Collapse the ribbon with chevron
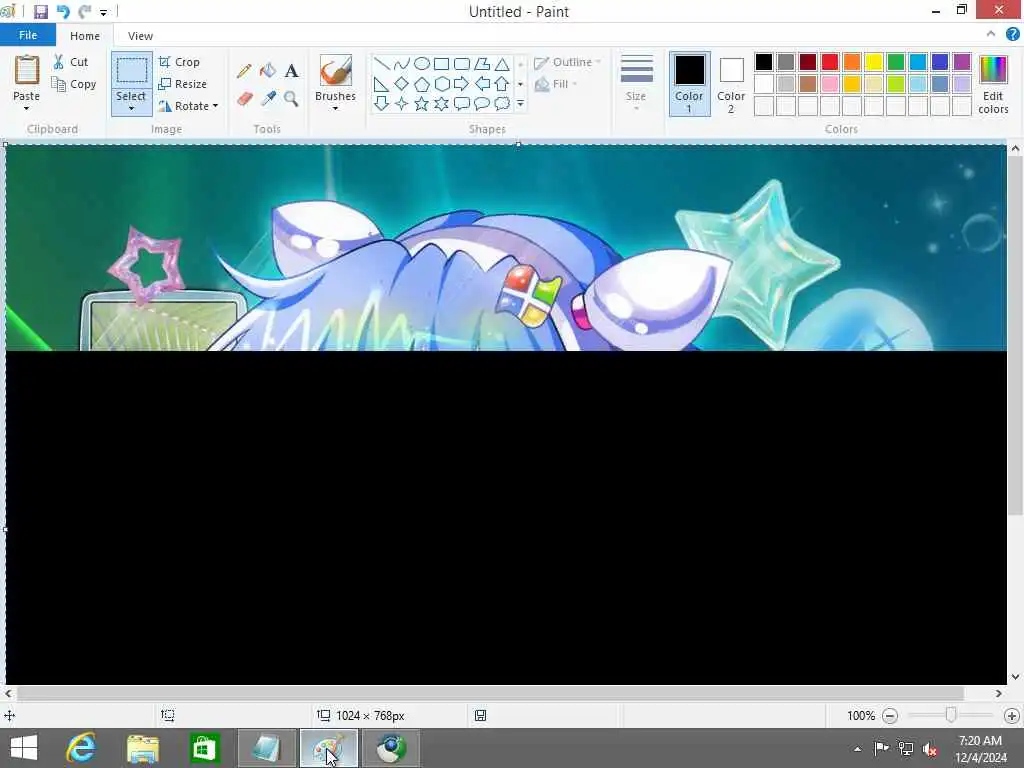 click(x=991, y=34)
